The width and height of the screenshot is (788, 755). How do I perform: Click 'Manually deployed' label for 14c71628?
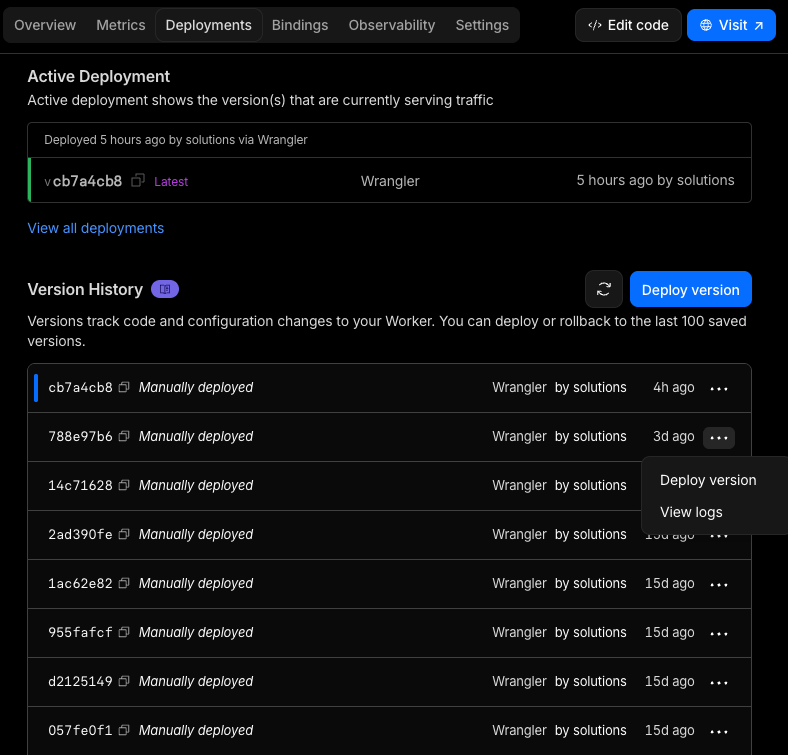pyautogui.click(x=196, y=486)
